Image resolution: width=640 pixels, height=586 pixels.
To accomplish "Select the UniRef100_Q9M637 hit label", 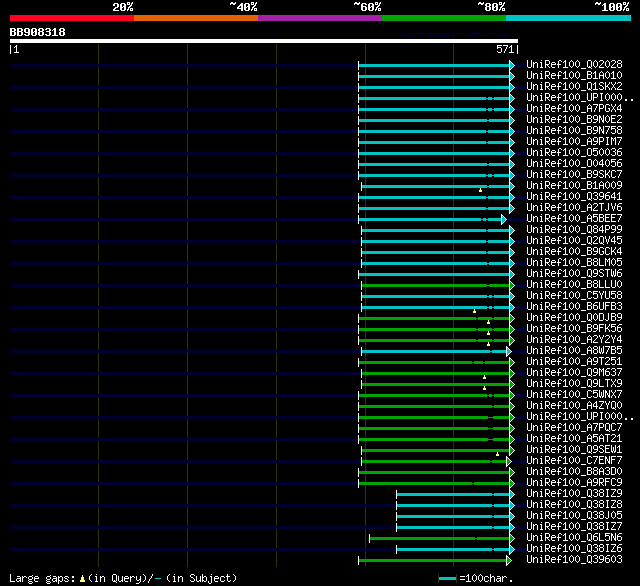I will [x=574, y=373].
